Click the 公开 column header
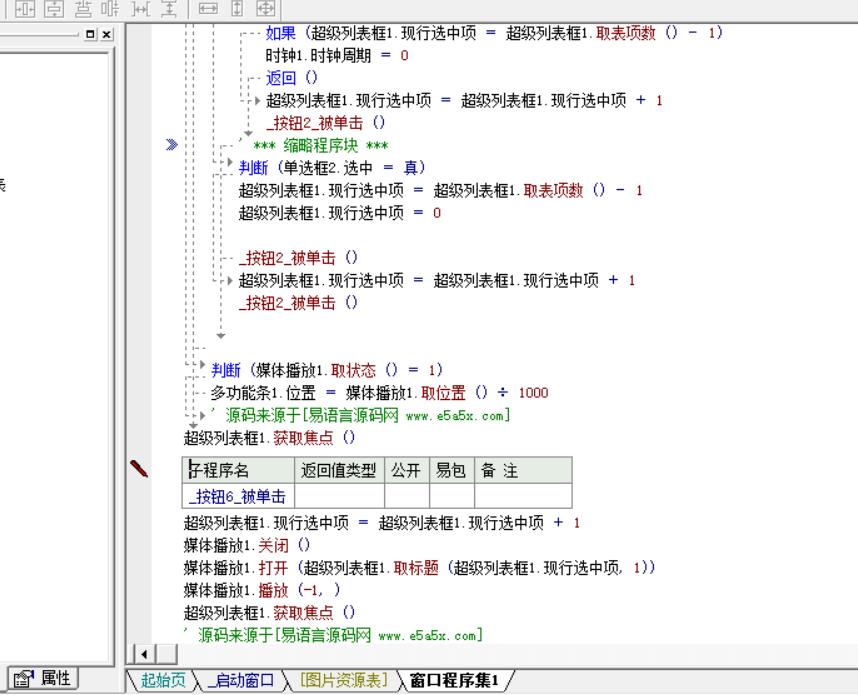 point(407,470)
